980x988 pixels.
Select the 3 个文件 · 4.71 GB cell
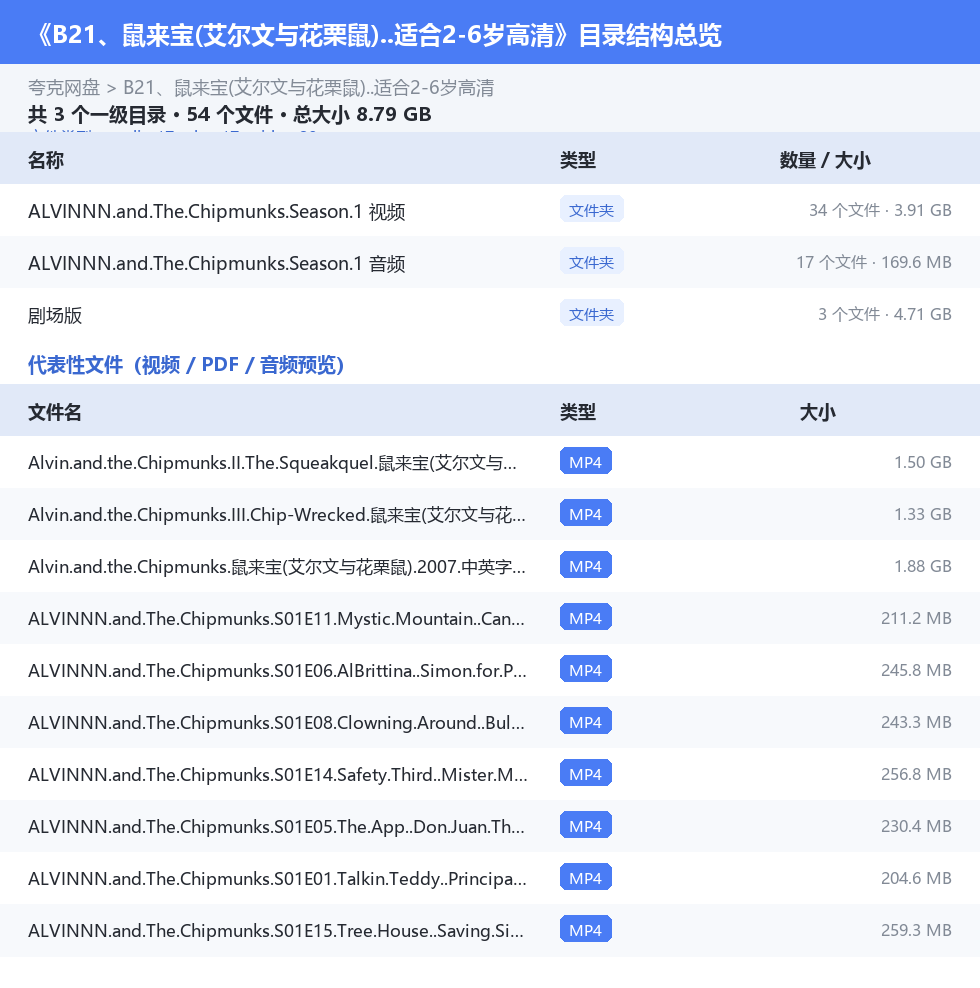[884, 314]
